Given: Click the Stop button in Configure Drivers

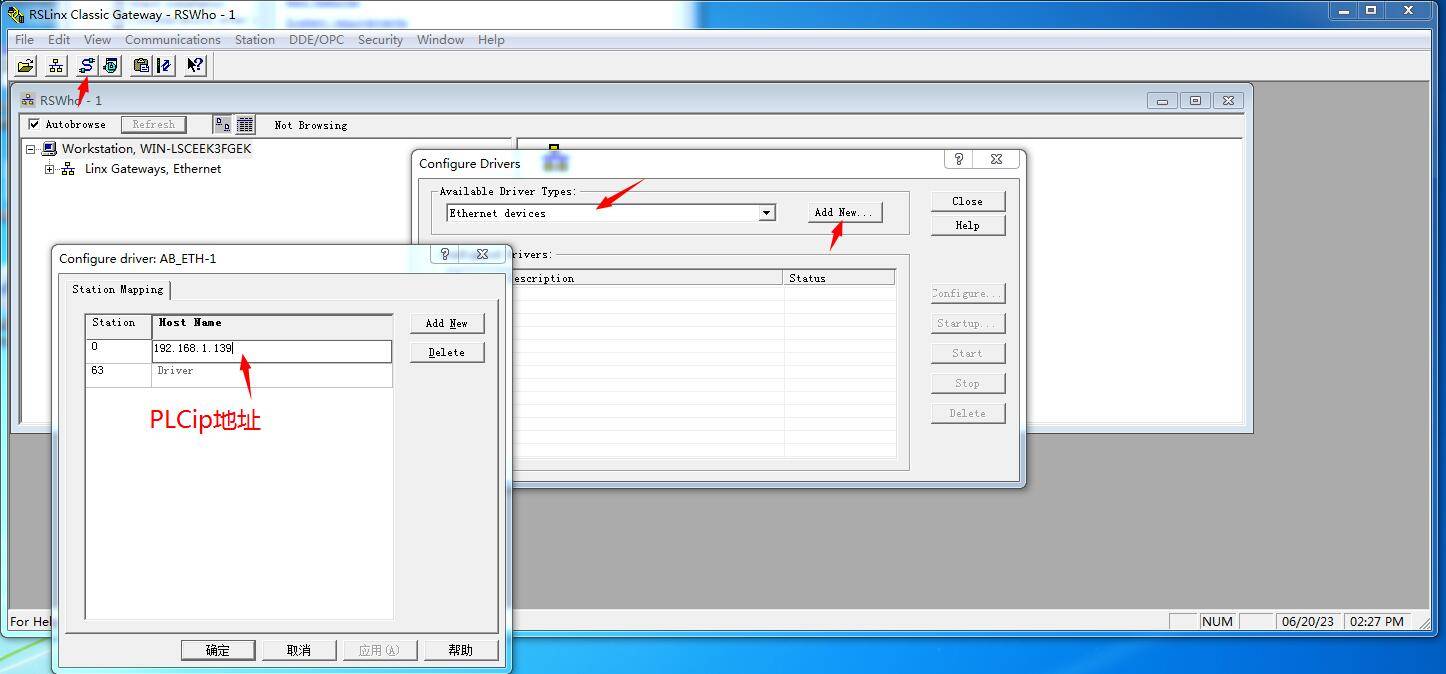Looking at the screenshot, I should [967, 383].
